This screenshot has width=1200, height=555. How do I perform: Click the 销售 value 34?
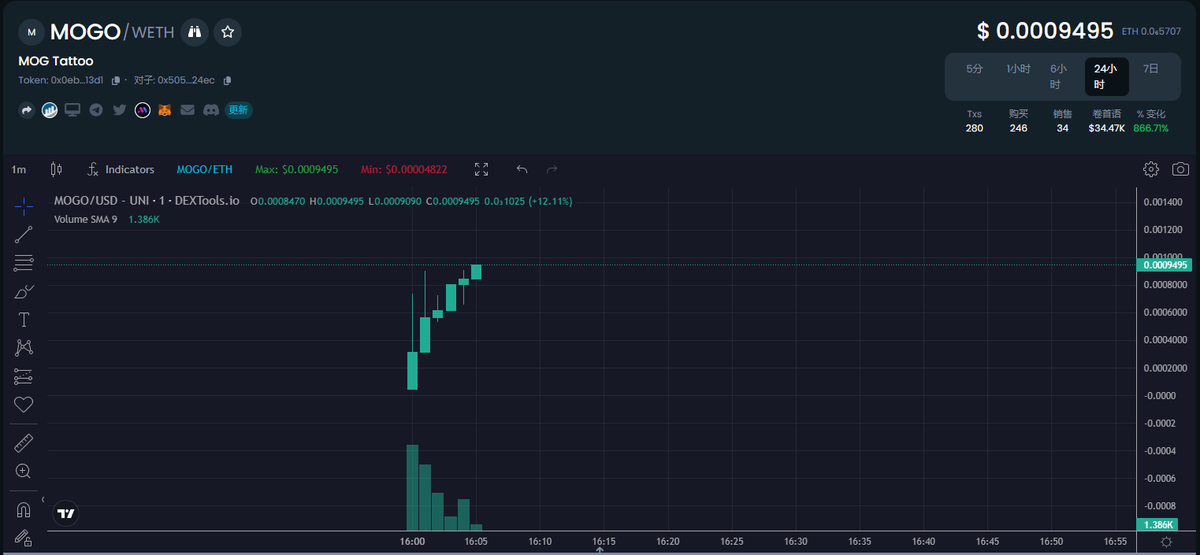pyautogui.click(x=1062, y=128)
